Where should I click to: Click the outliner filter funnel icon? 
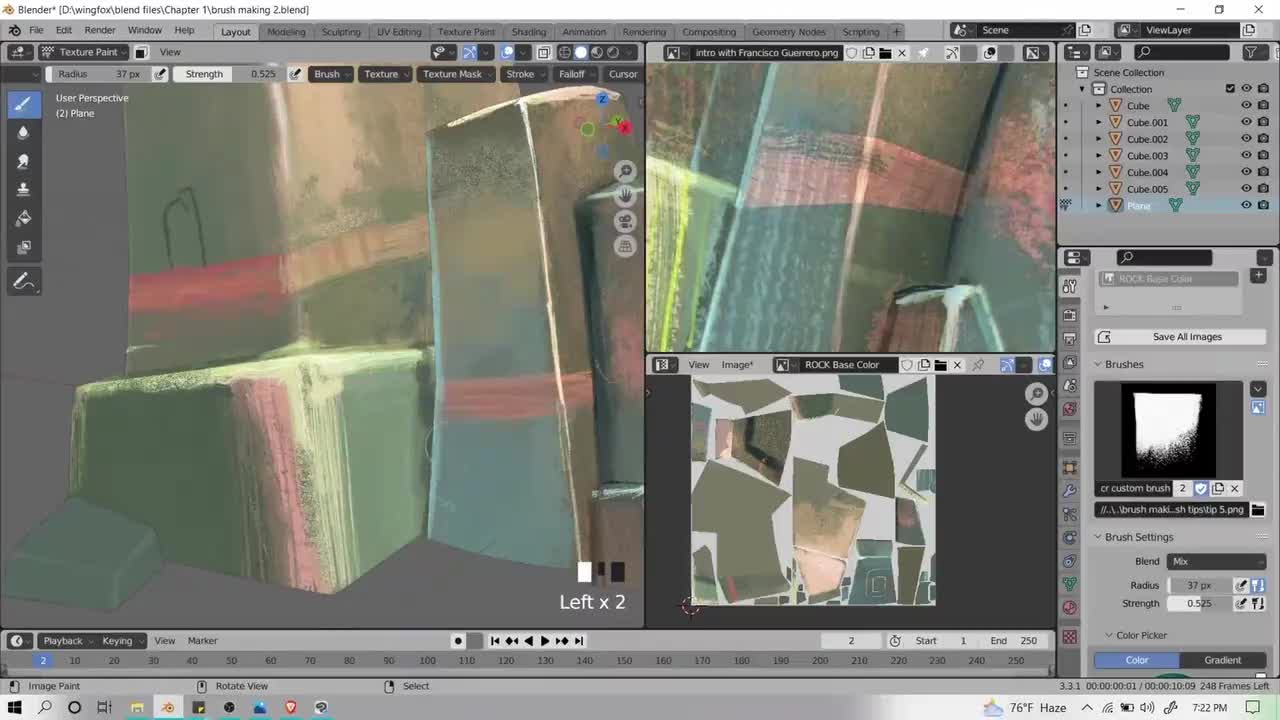pos(1250,52)
